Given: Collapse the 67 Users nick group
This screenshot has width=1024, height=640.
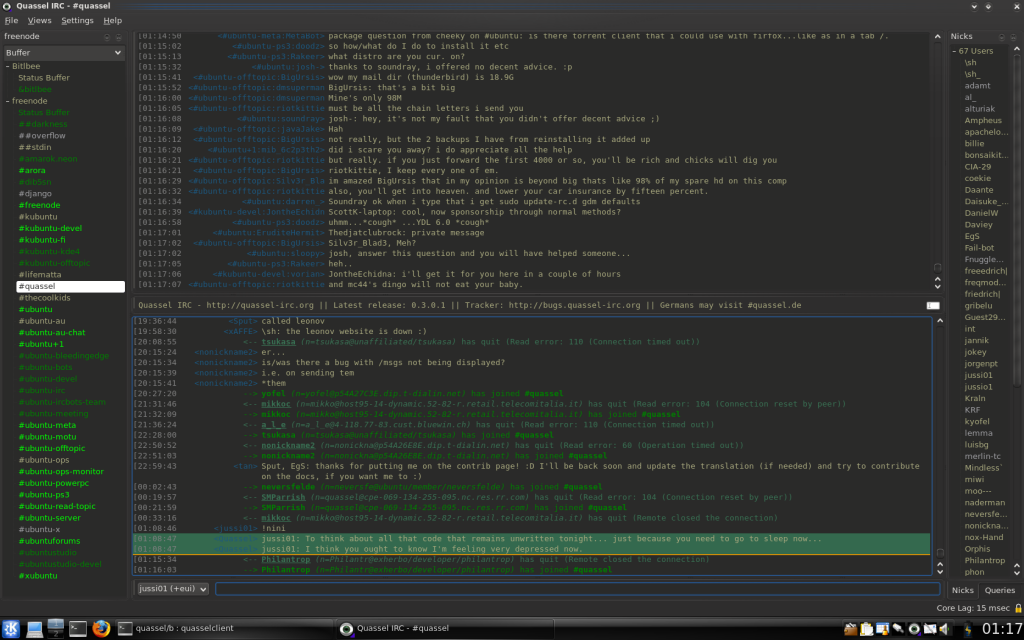Looking at the screenshot, I should pyautogui.click(x=953, y=51).
